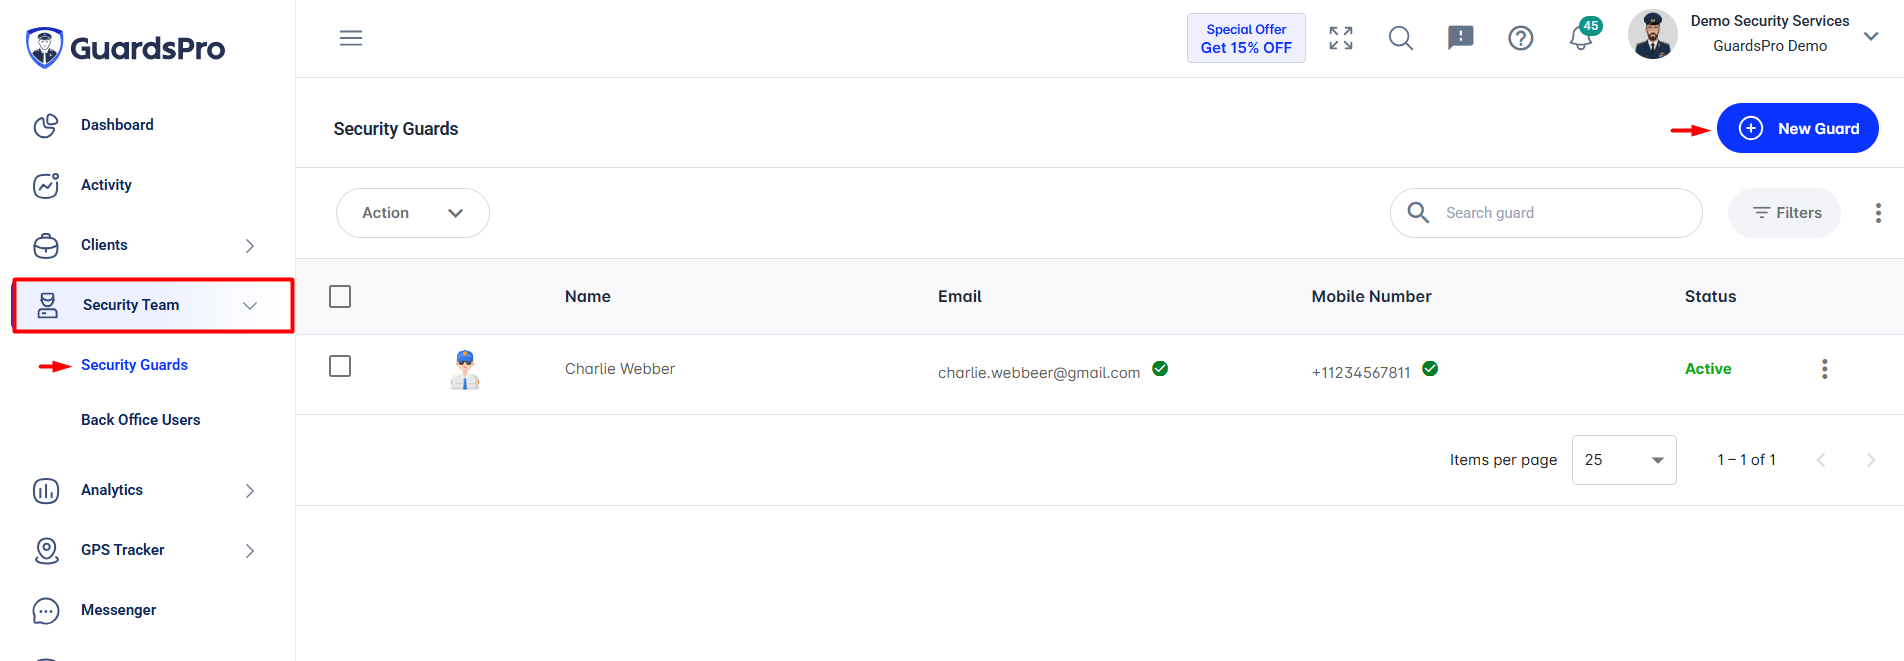Expand the Analytics submenu chevron
Screen dimensions: 1904x661
[250, 491]
